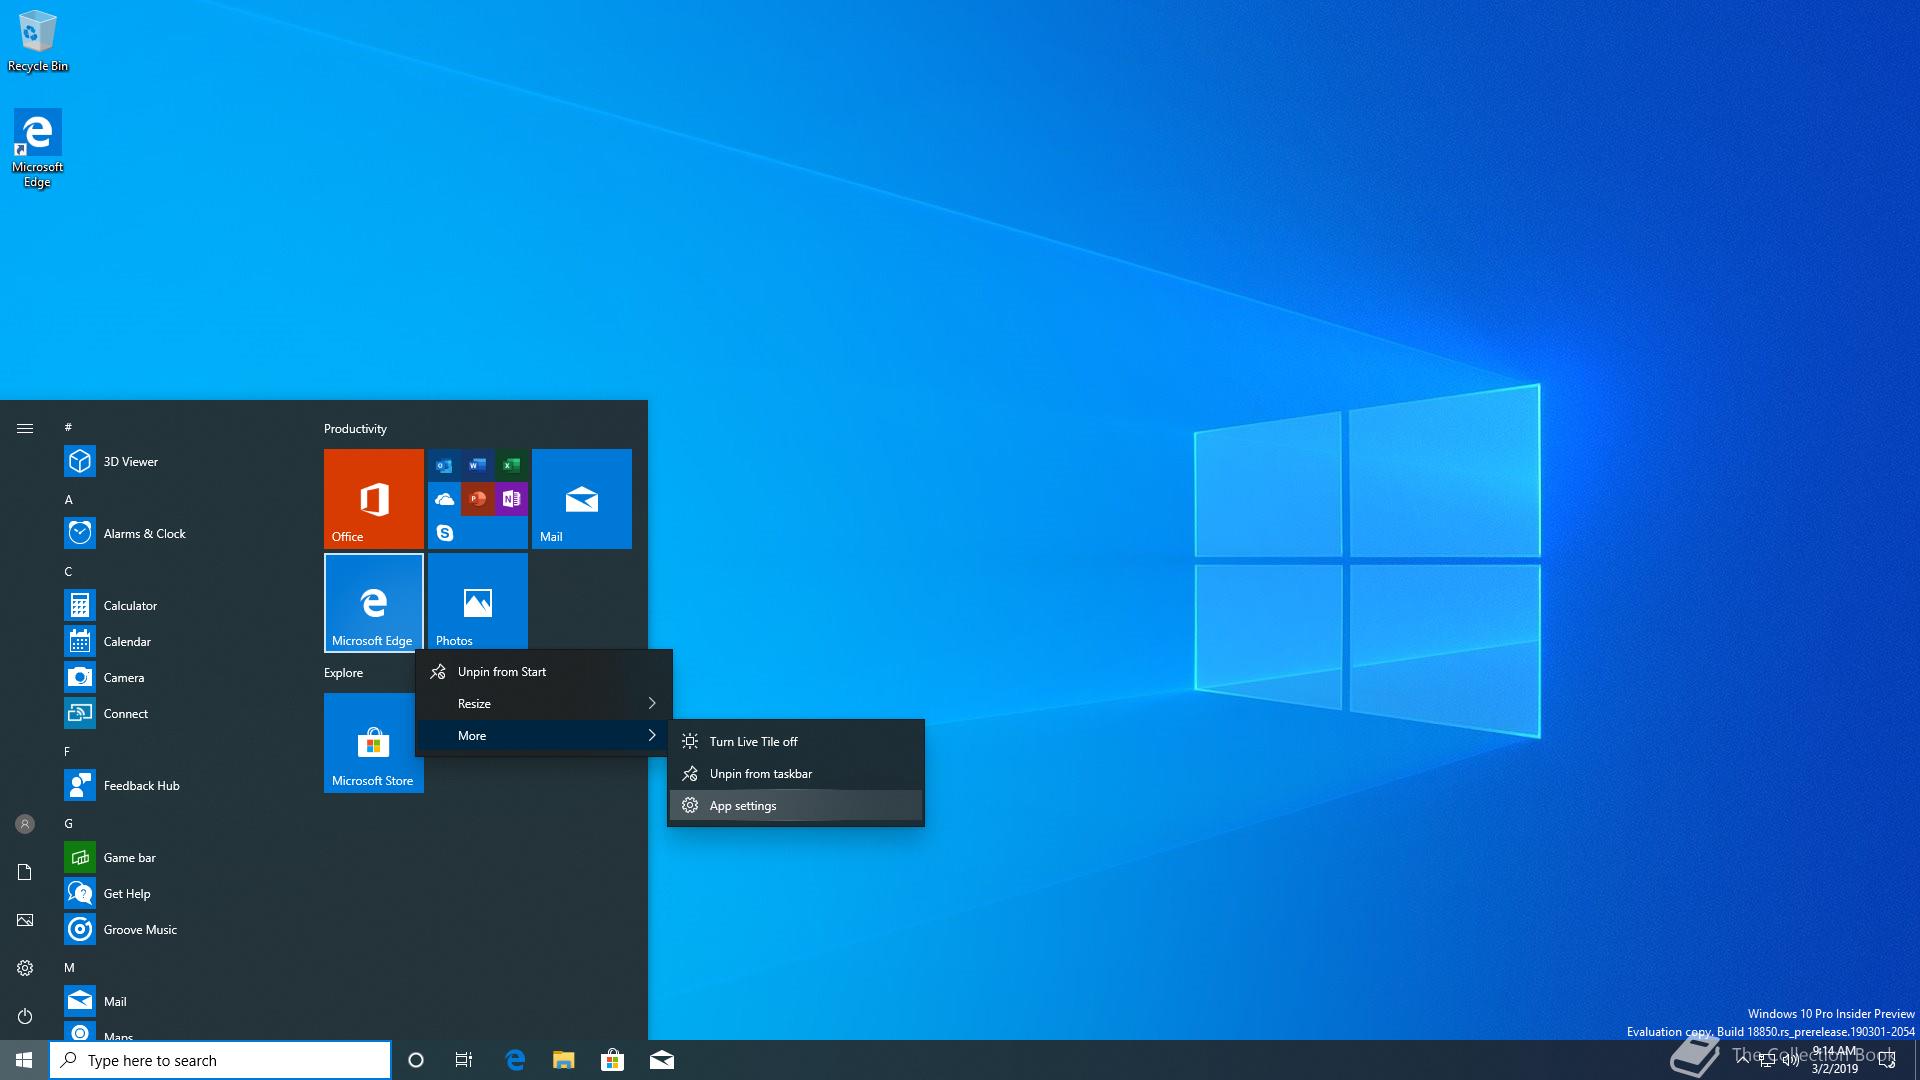Open the Photos tile

[x=477, y=602]
